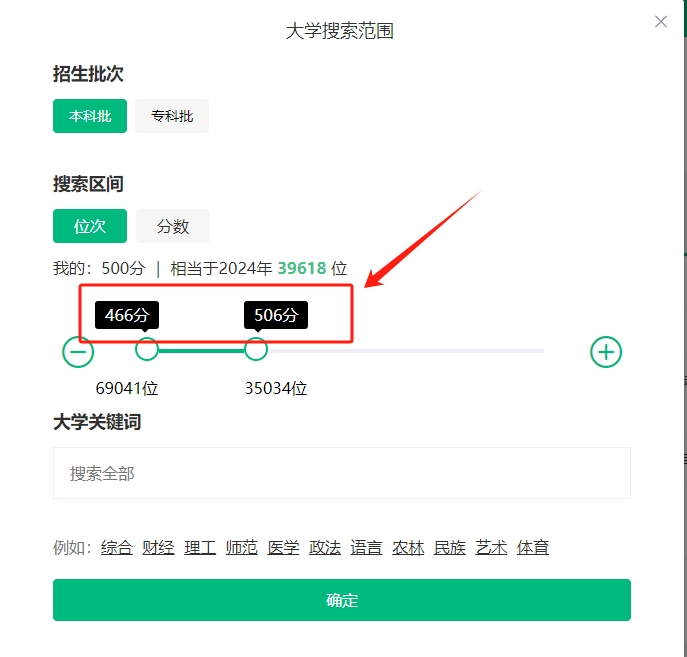Click the 医学 keyword suggestion
Image resolution: width=687 pixels, height=657 pixels.
(x=283, y=548)
